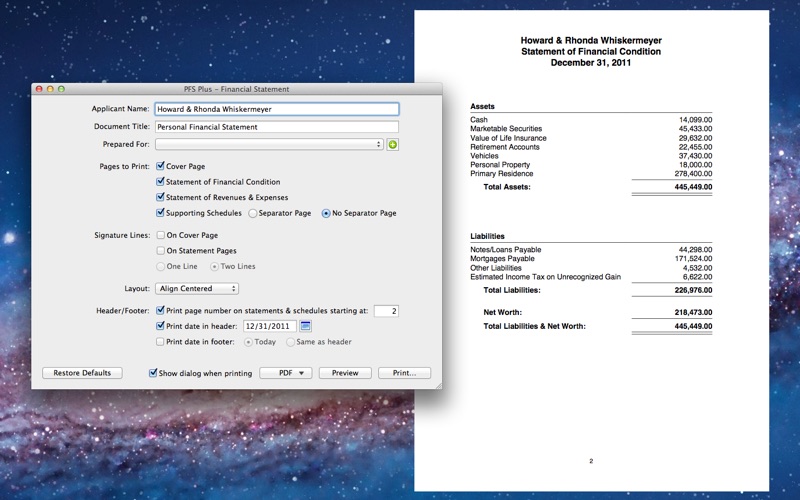Disable Statement of Revenues & Expenses
The width and height of the screenshot is (800, 500).
click(x=161, y=198)
